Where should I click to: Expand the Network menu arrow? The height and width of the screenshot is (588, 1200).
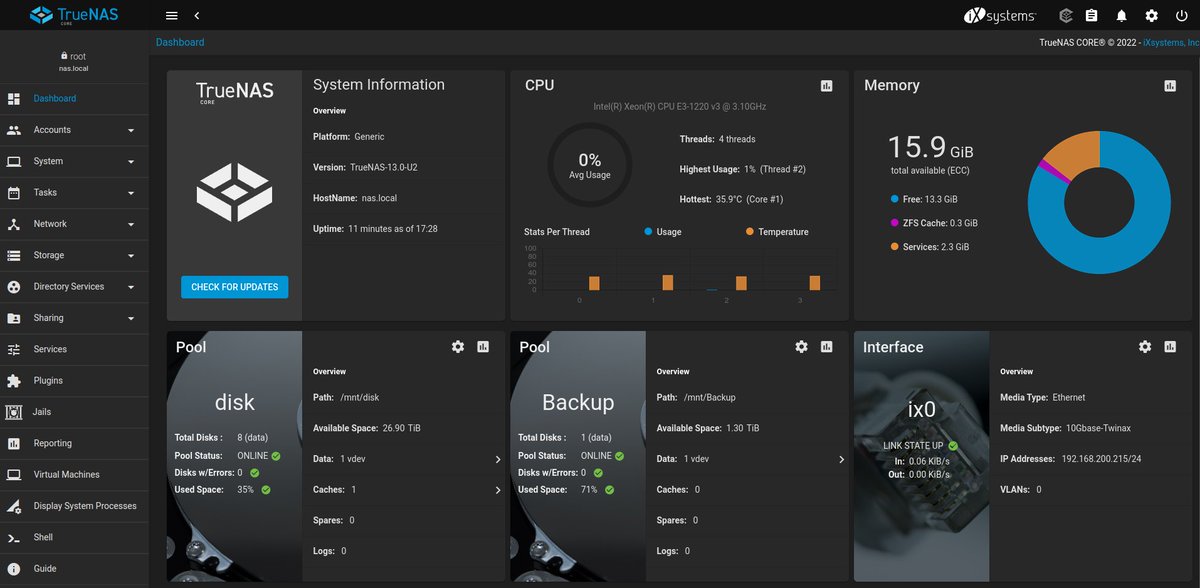click(131, 224)
